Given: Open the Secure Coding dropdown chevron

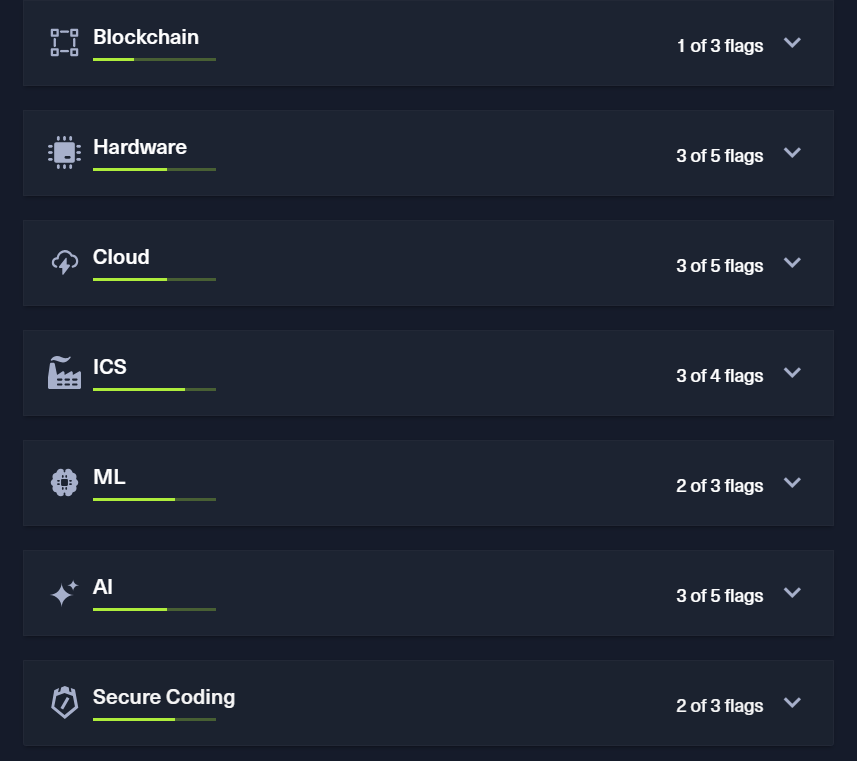Looking at the screenshot, I should pyautogui.click(x=792, y=702).
